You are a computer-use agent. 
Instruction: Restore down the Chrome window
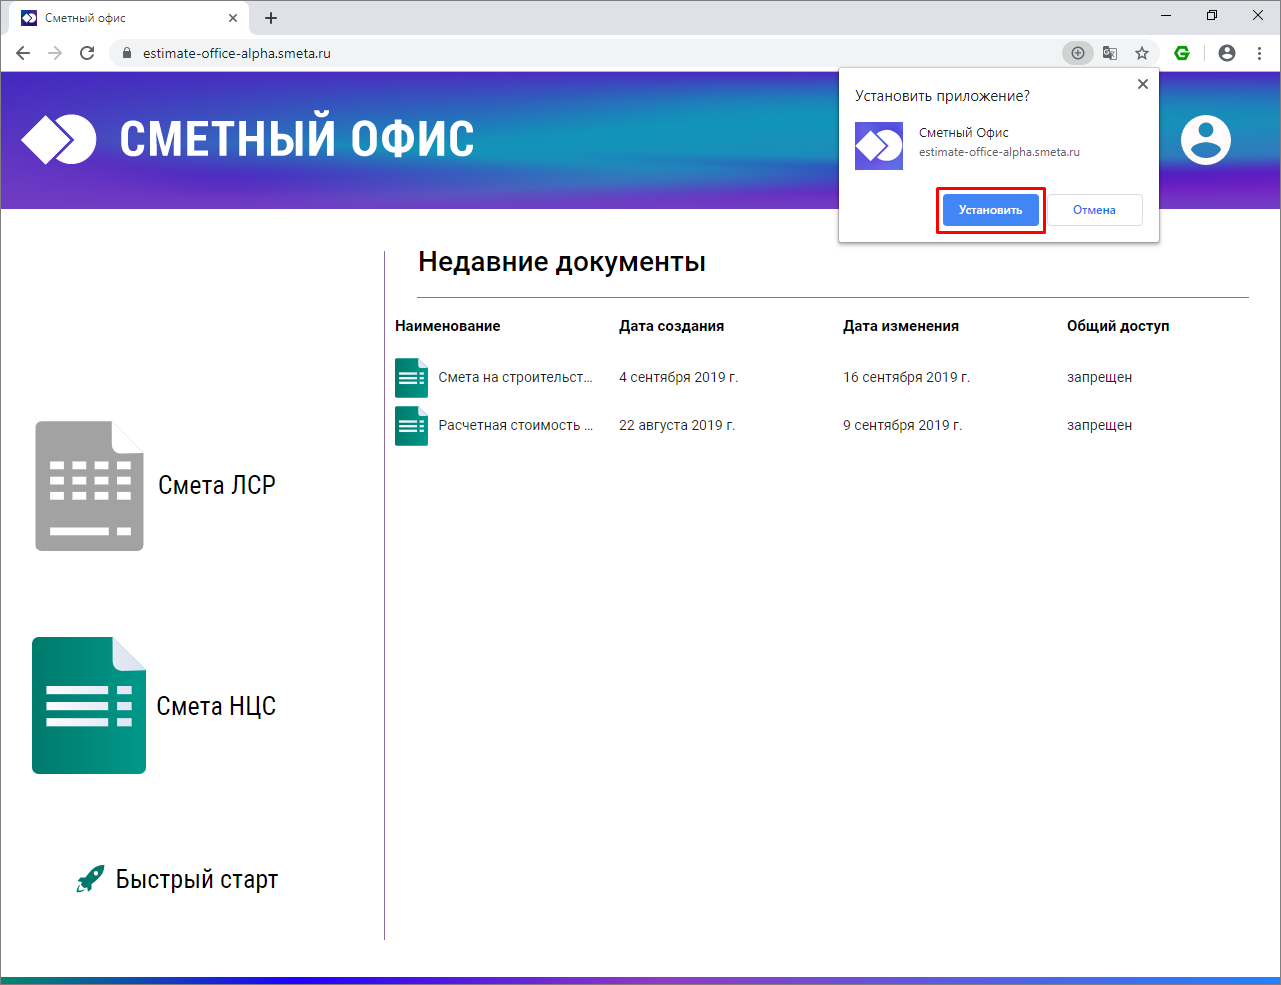click(1212, 15)
